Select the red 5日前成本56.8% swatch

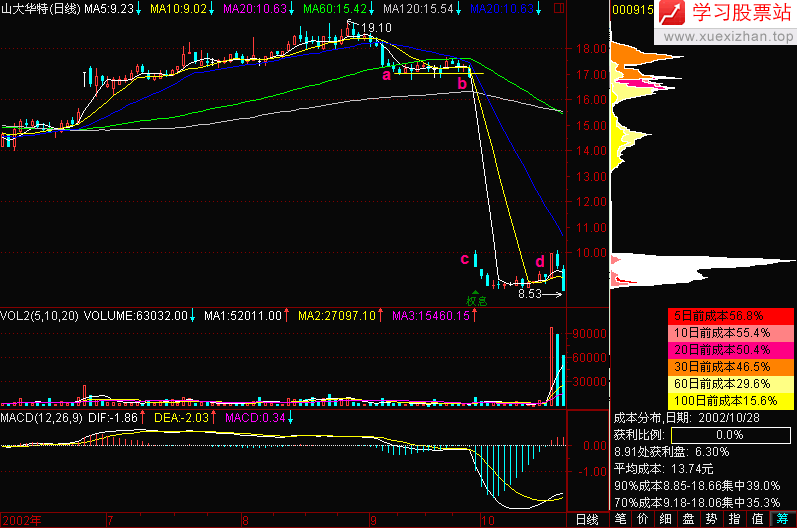tap(730, 316)
